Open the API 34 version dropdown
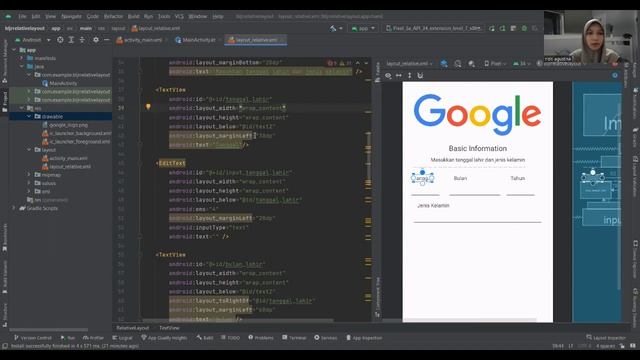Viewport: 640px width, 360px height. (x=521, y=64)
